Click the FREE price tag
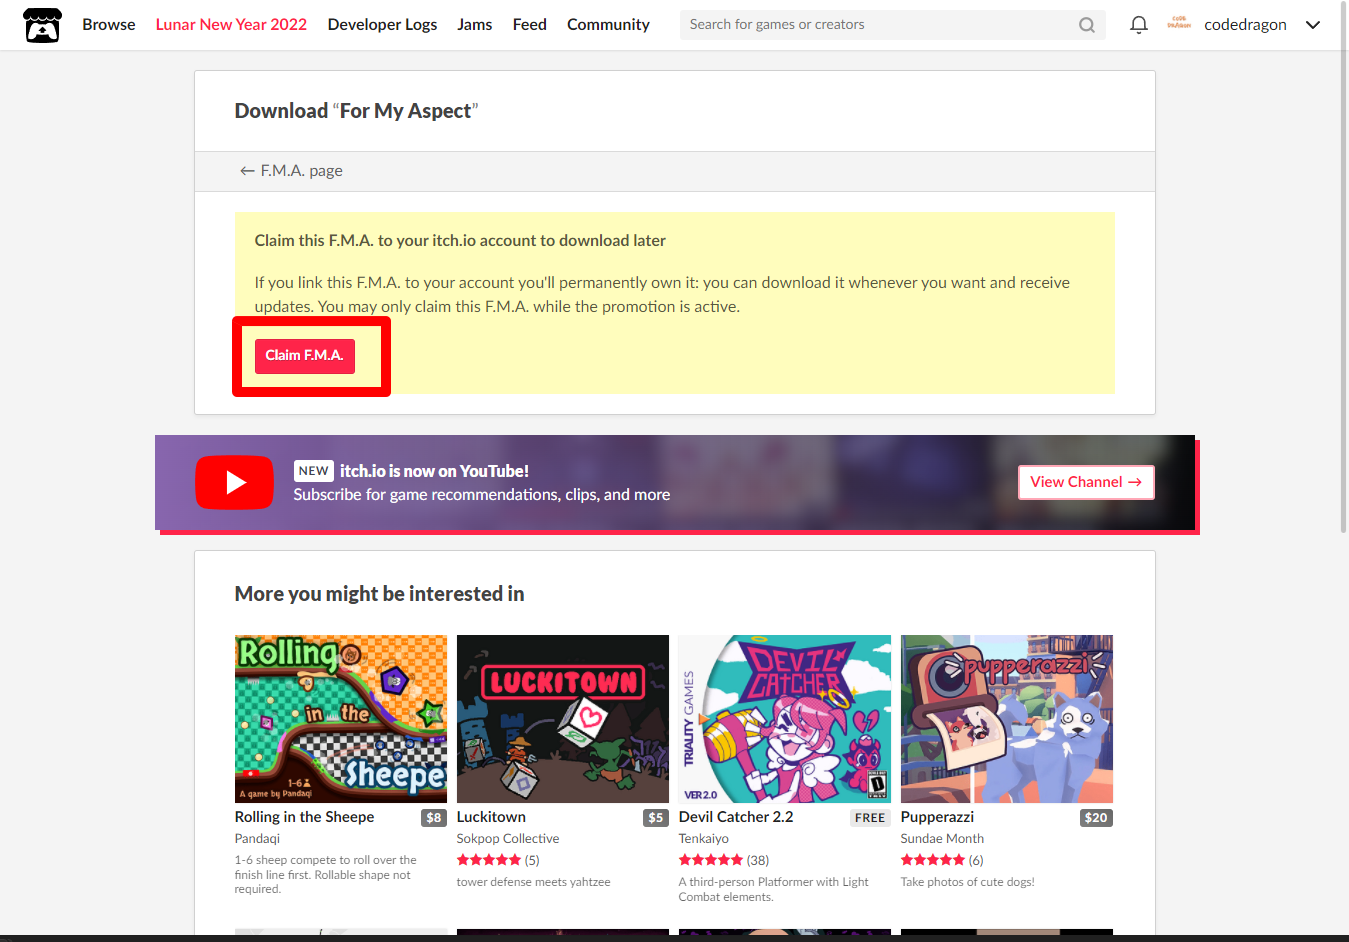1349x942 pixels. pyautogui.click(x=870, y=818)
